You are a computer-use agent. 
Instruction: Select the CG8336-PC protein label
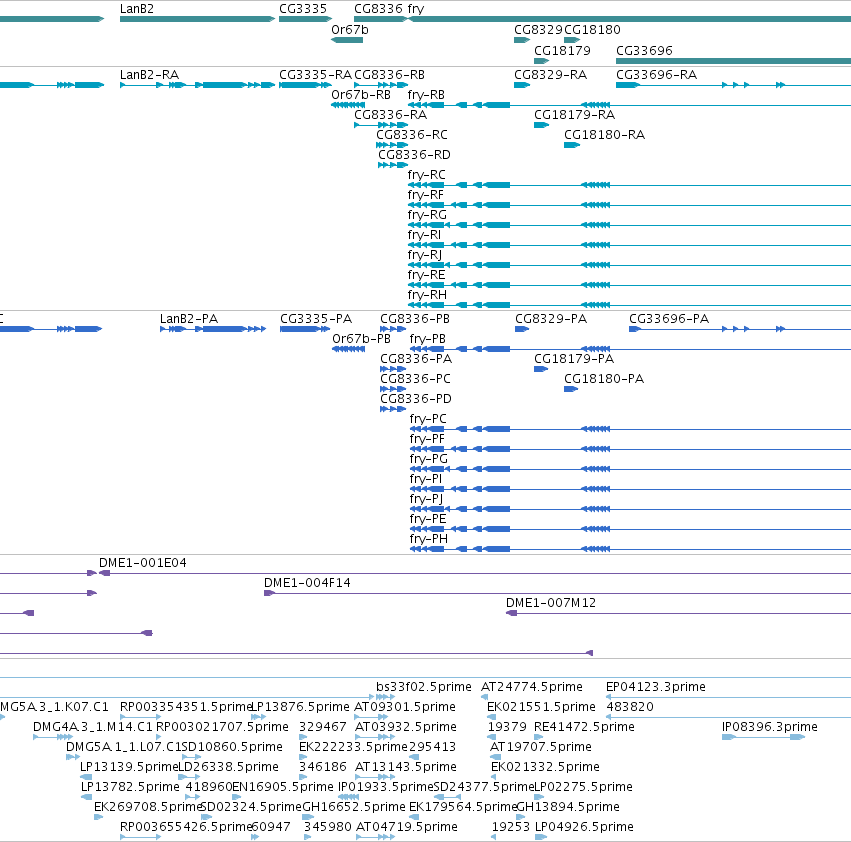(x=415, y=379)
